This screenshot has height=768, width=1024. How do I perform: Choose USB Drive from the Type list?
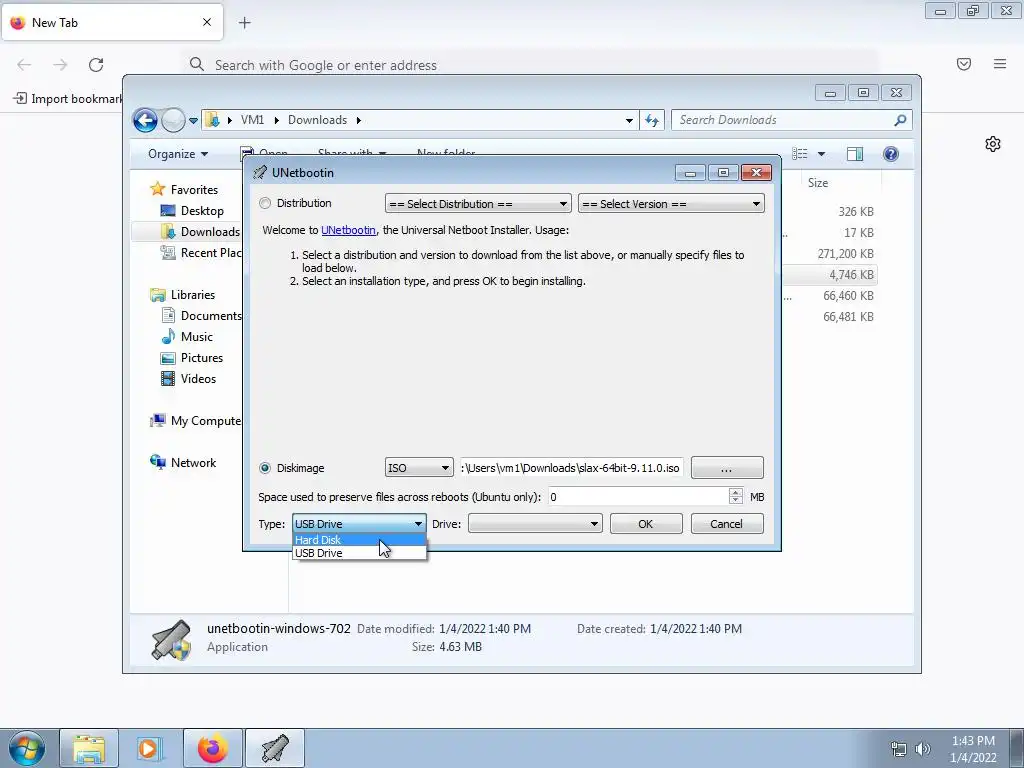(359, 553)
